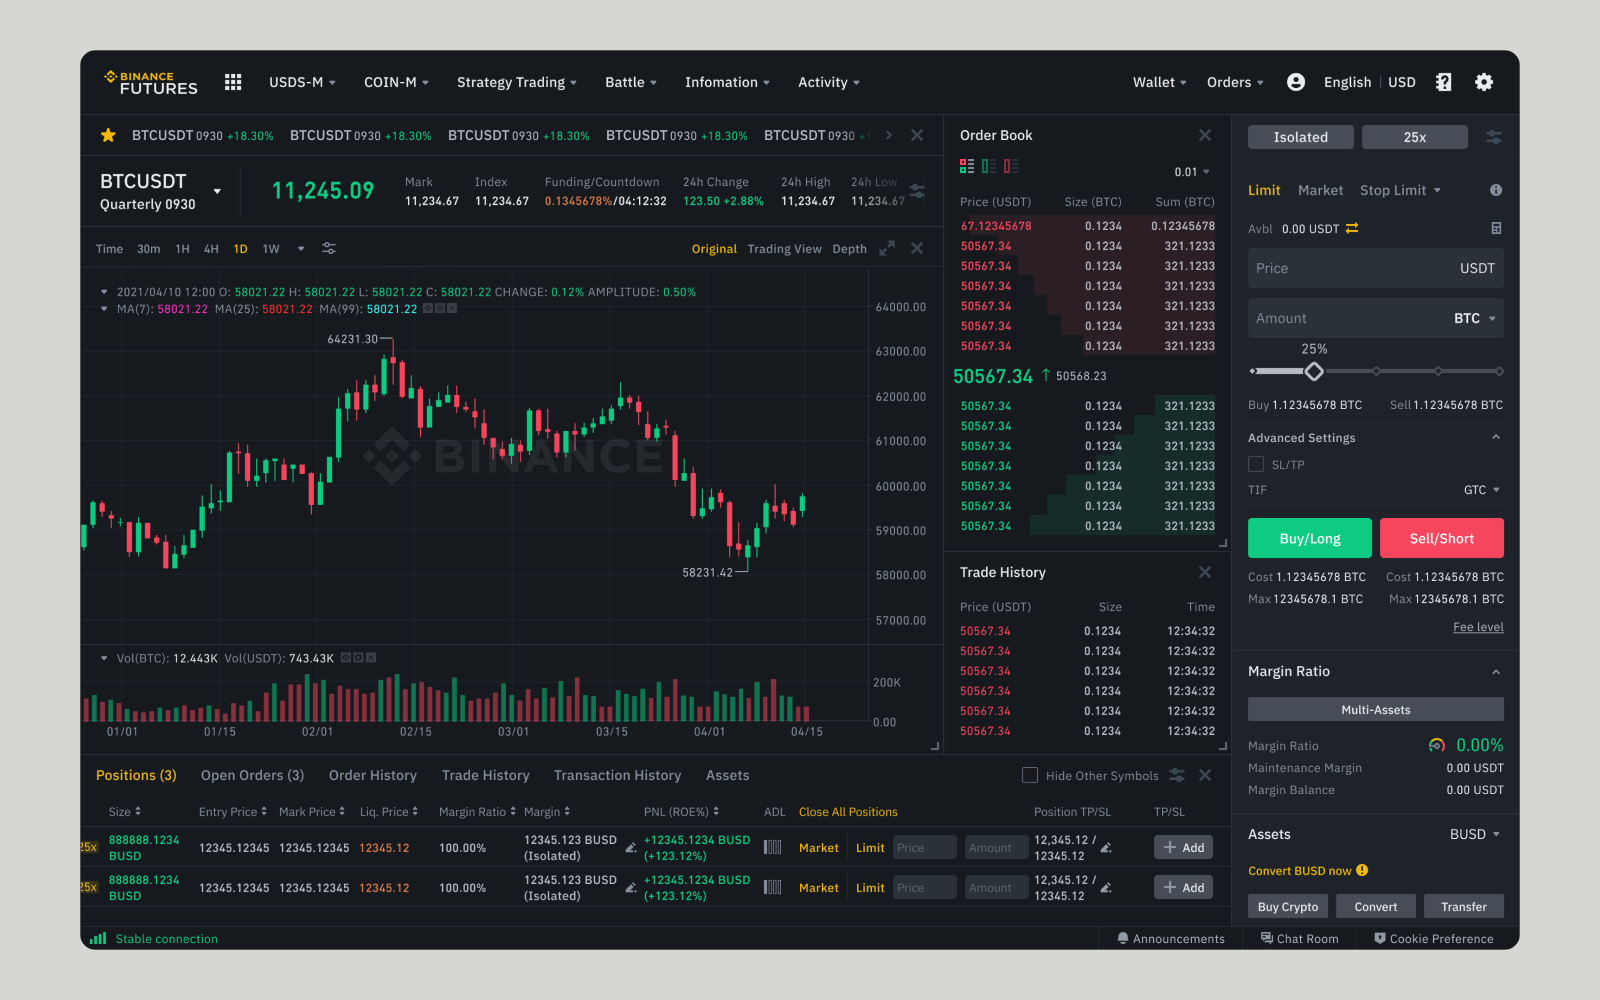Collapse the Margin Ratio section
Screen dimensions: 1600x1000
1496,671
